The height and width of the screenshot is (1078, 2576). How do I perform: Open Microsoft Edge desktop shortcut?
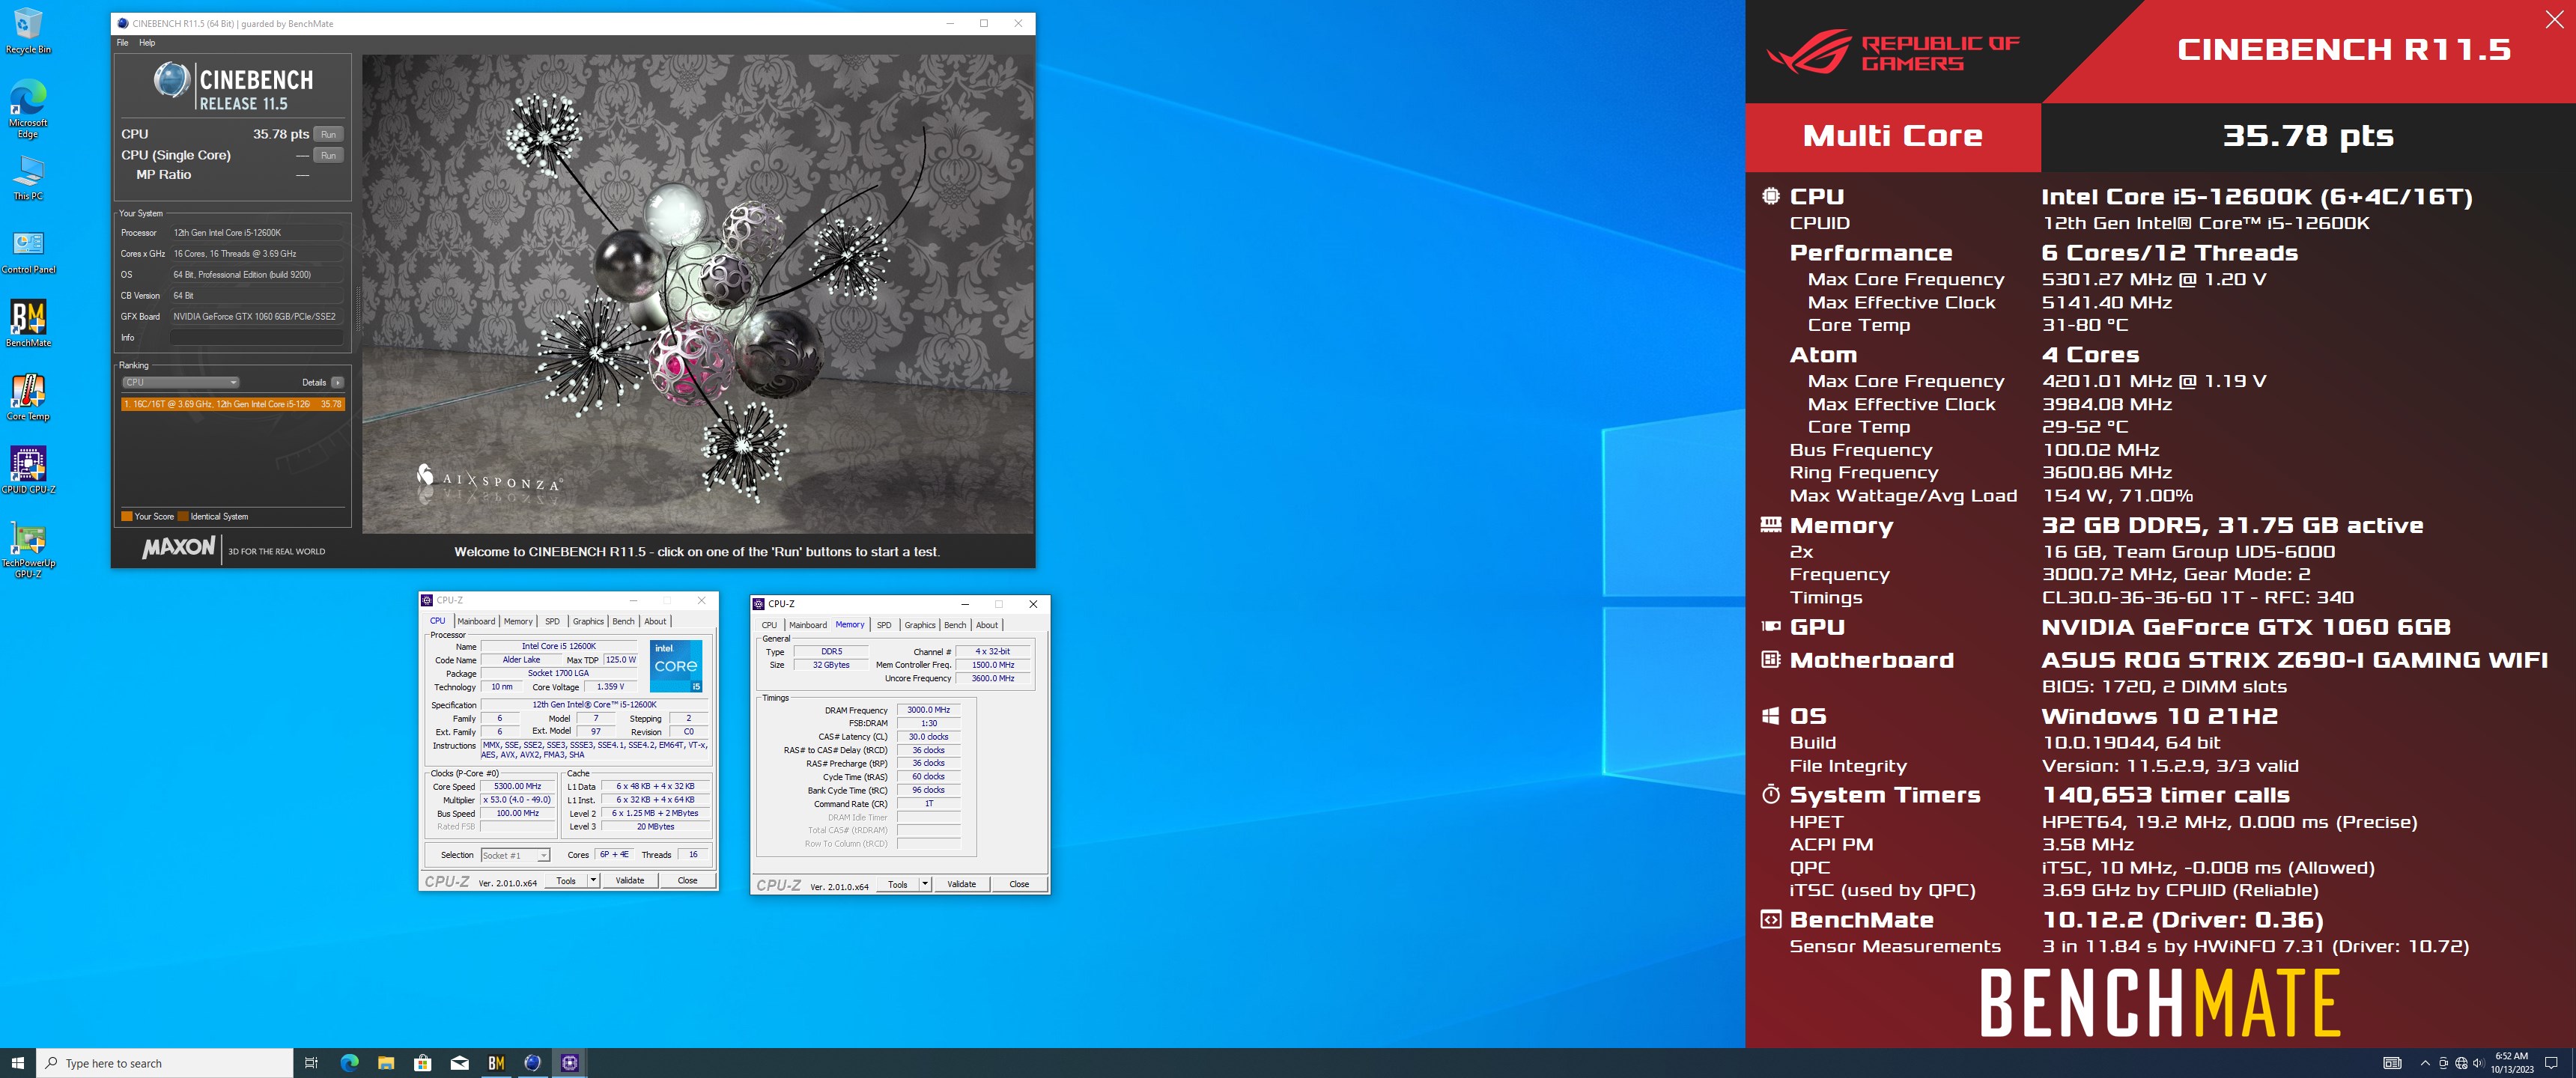click(28, 108)
